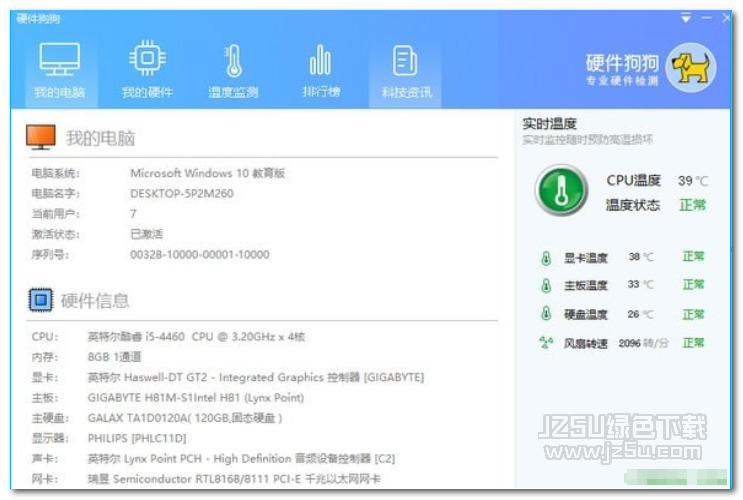Click the 显卡温度 38 ℃ value
Image resolution: width=743 pixels, height=500 pixels.
641,257
